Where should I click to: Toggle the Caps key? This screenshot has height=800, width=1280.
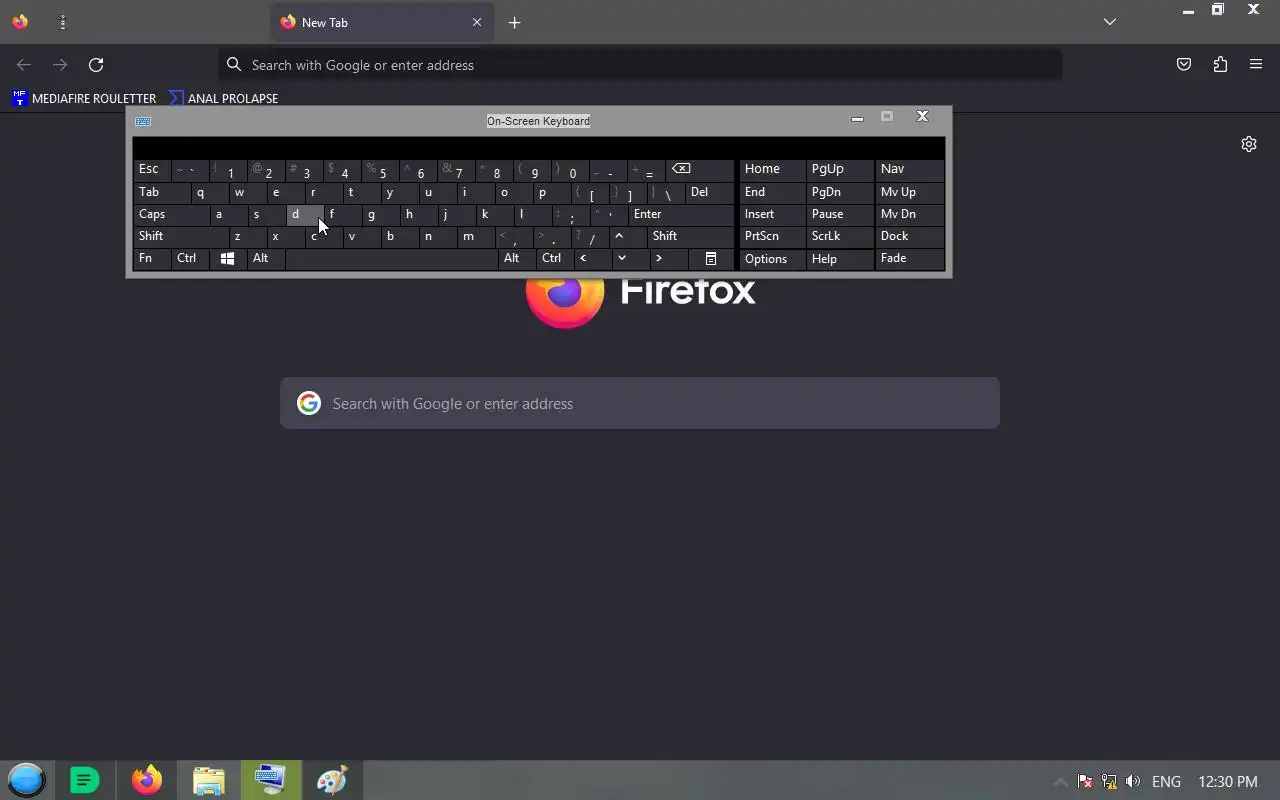coord(171,214)
